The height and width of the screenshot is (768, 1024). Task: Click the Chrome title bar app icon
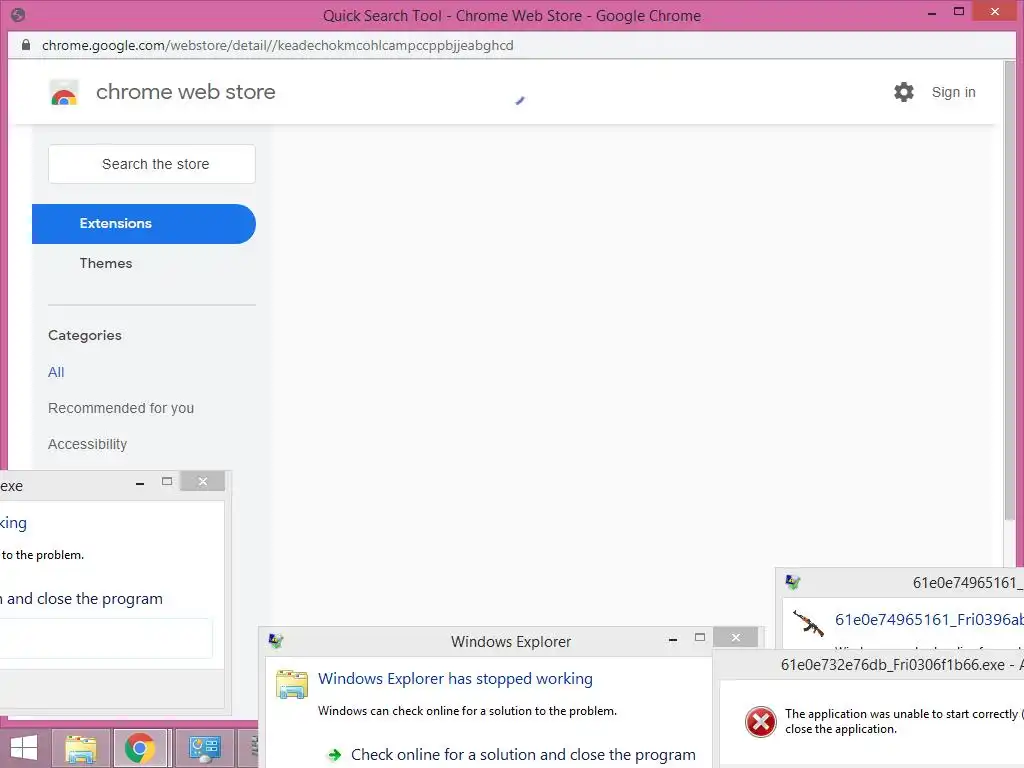[x=18, y=15]
